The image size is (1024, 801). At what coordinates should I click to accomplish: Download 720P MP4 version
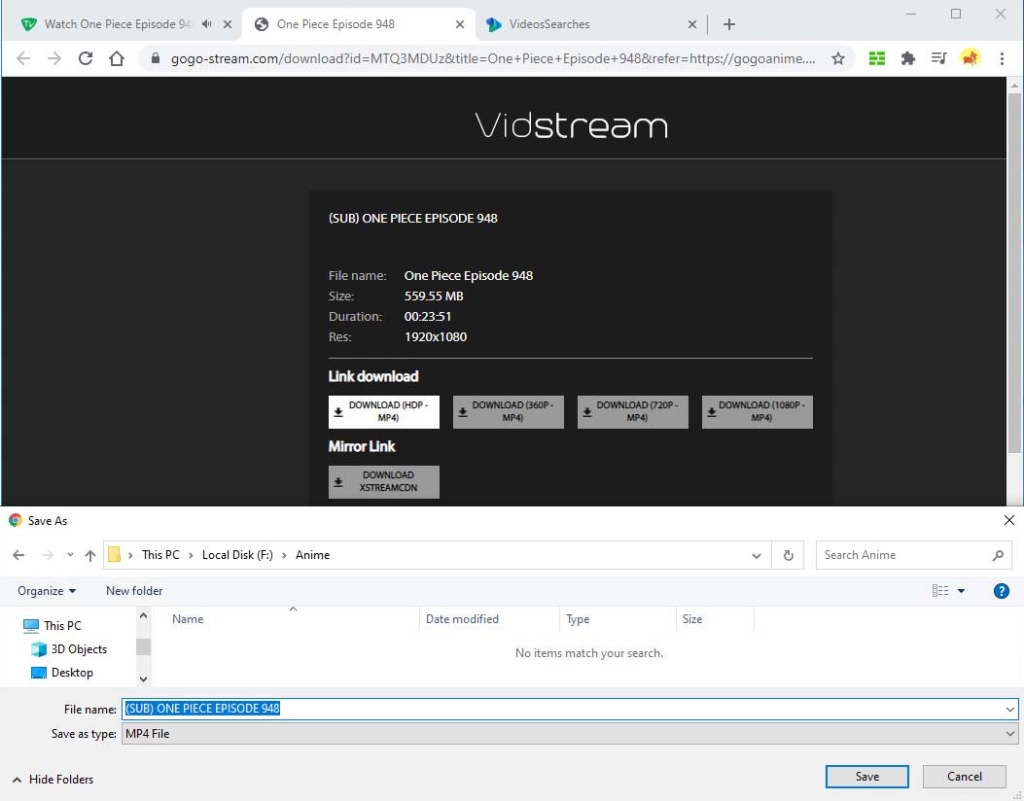(x=632, y=412)
